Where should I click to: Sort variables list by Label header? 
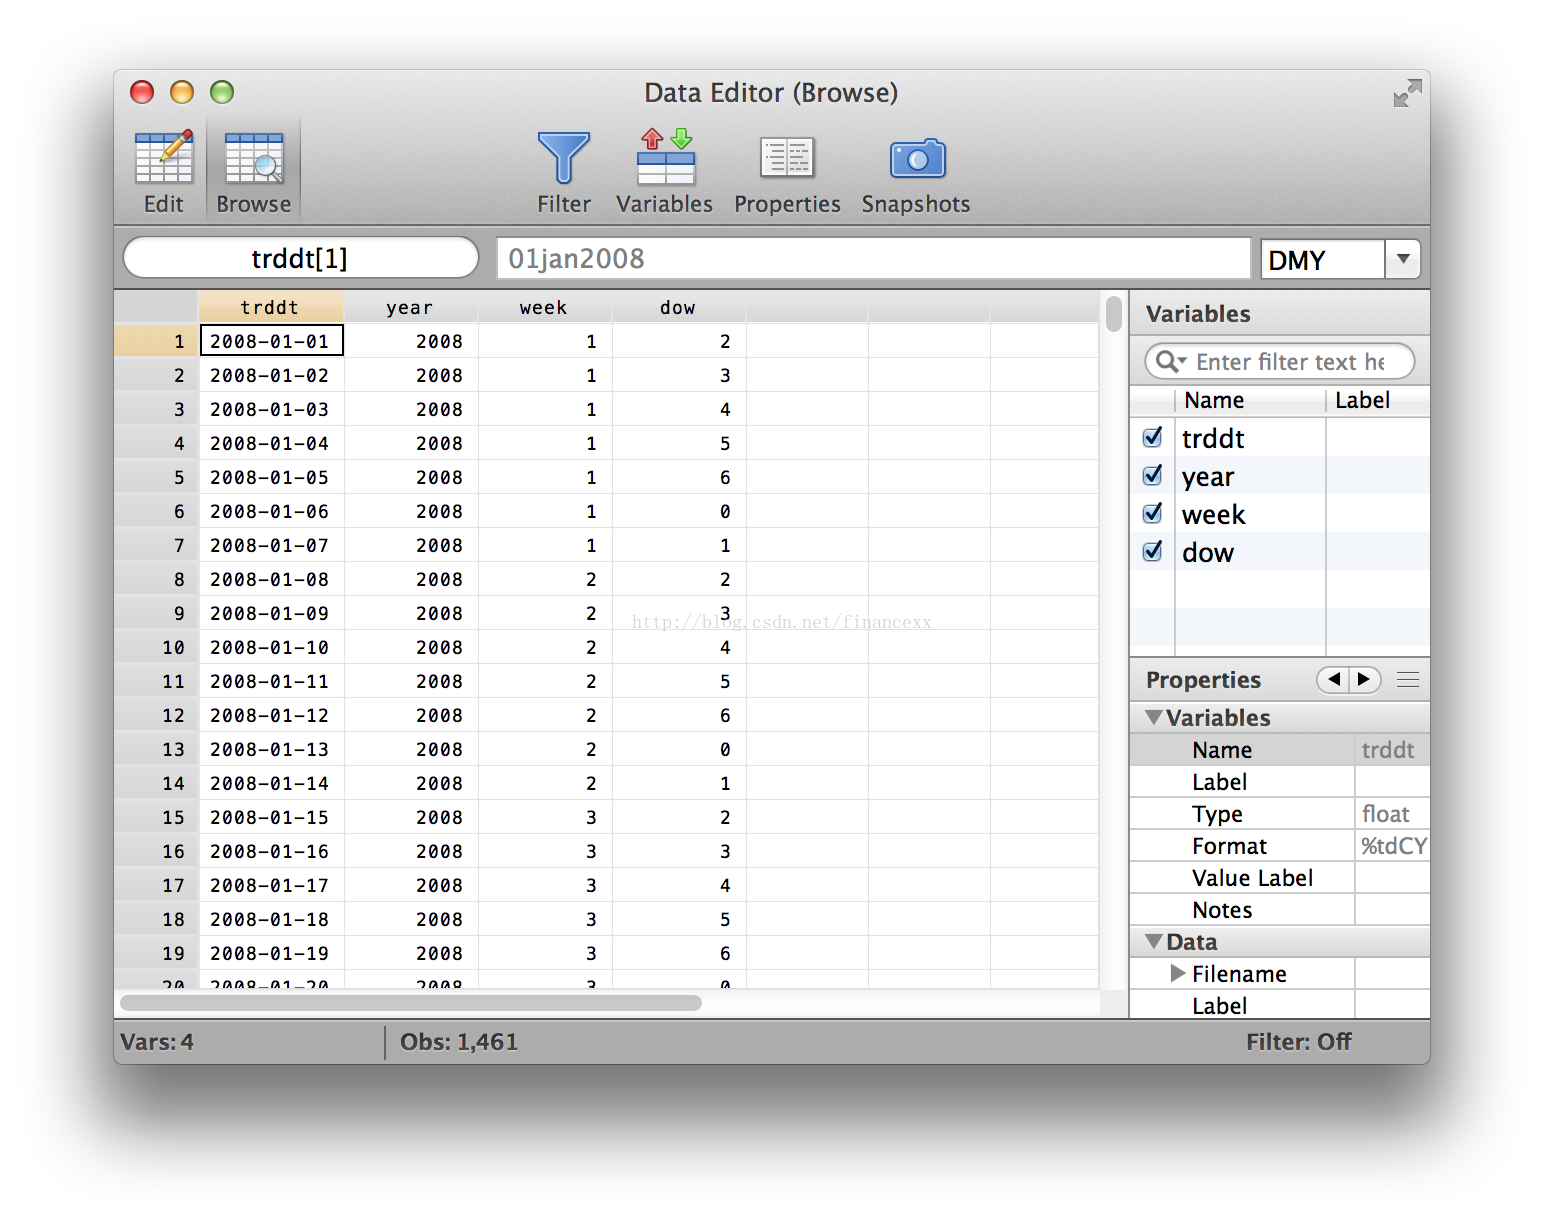[1378, 400]
